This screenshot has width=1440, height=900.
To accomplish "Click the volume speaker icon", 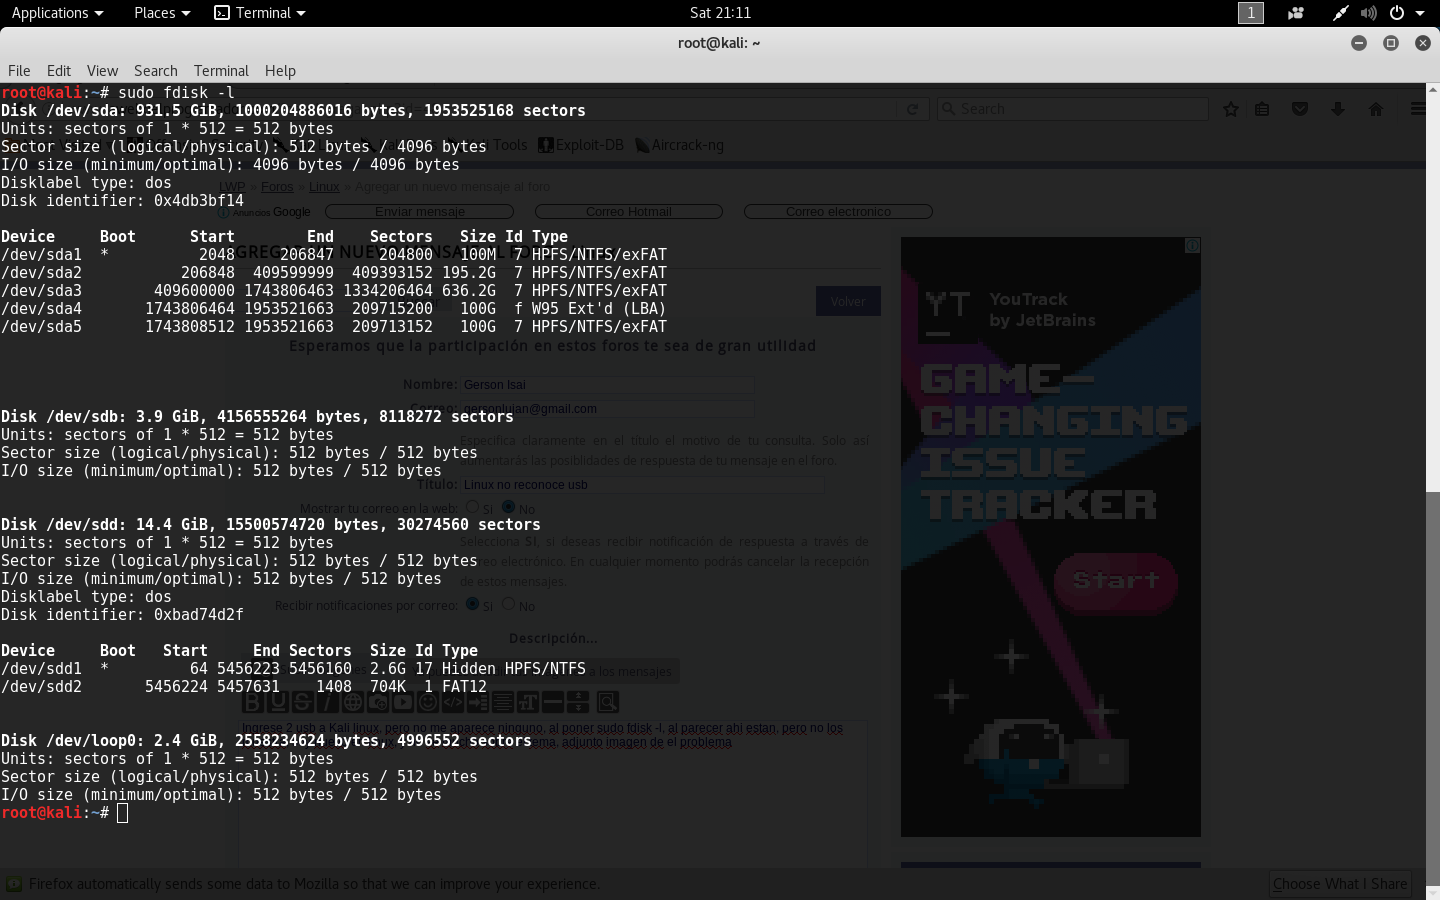I will pos(1368,13).
